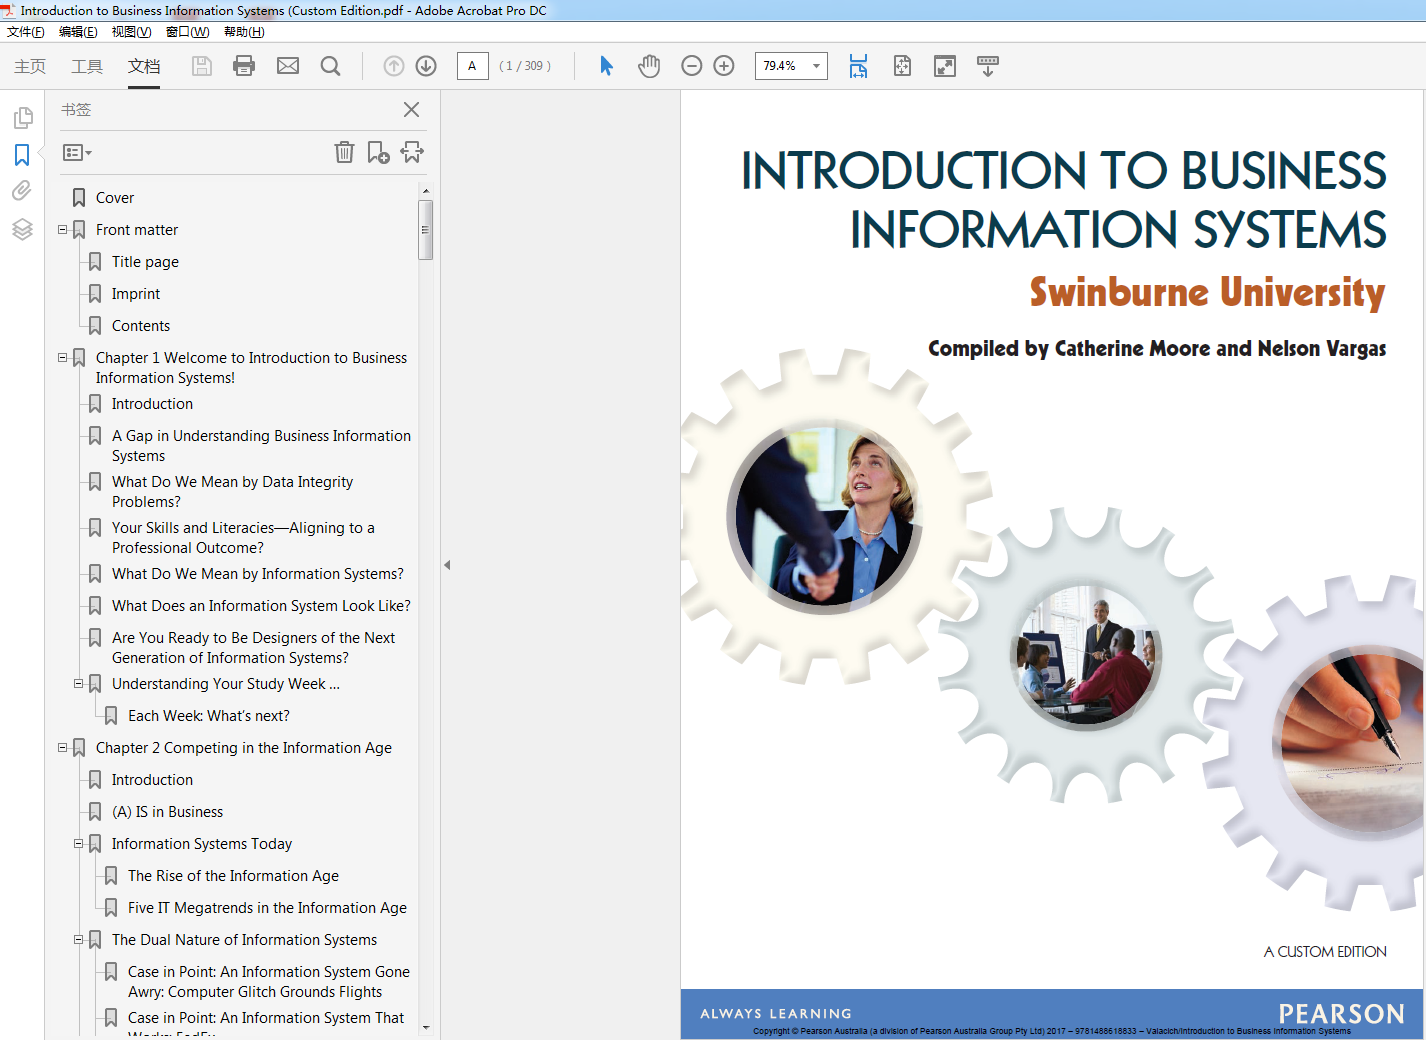Screen dimensions: 1426x1040
Task: Open the Contents bookmark
Action: [x=141, y=326]
